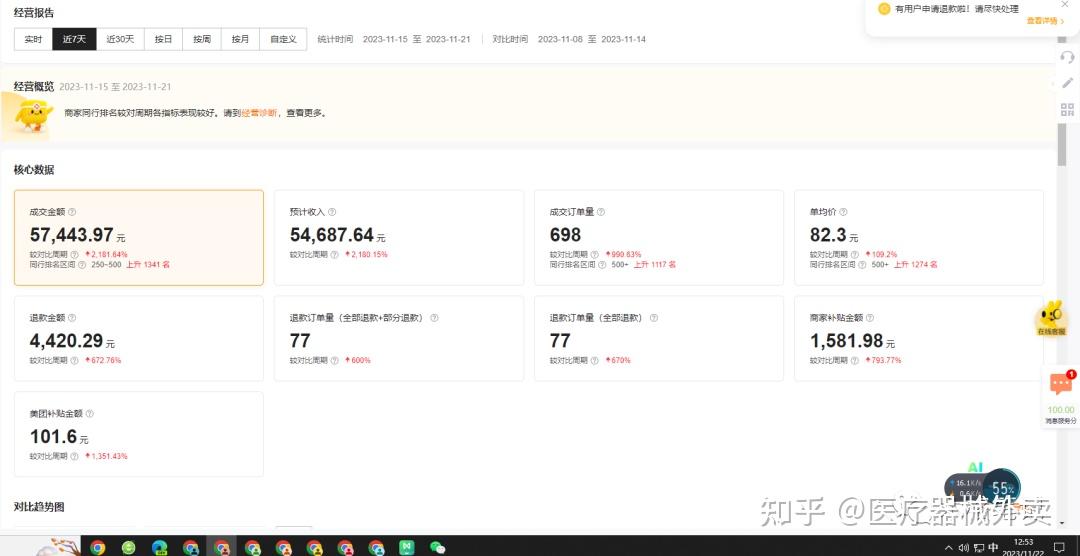Click the 1,581.98 subsidy value
This screenshot has height=556, width=1080.
click(847, 340)
